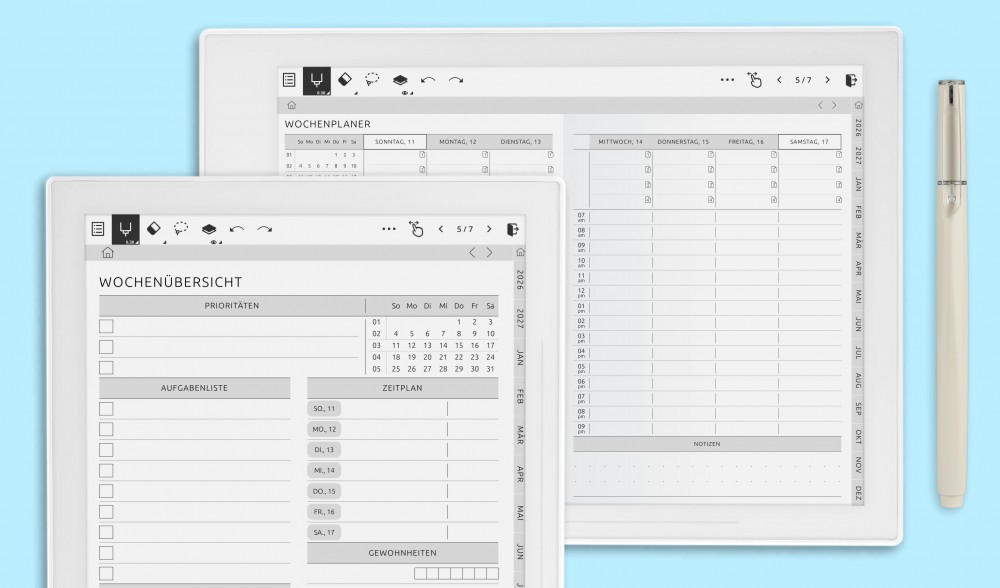Tick the first Aufgabenliste checkbox

[x=106, y=408]
